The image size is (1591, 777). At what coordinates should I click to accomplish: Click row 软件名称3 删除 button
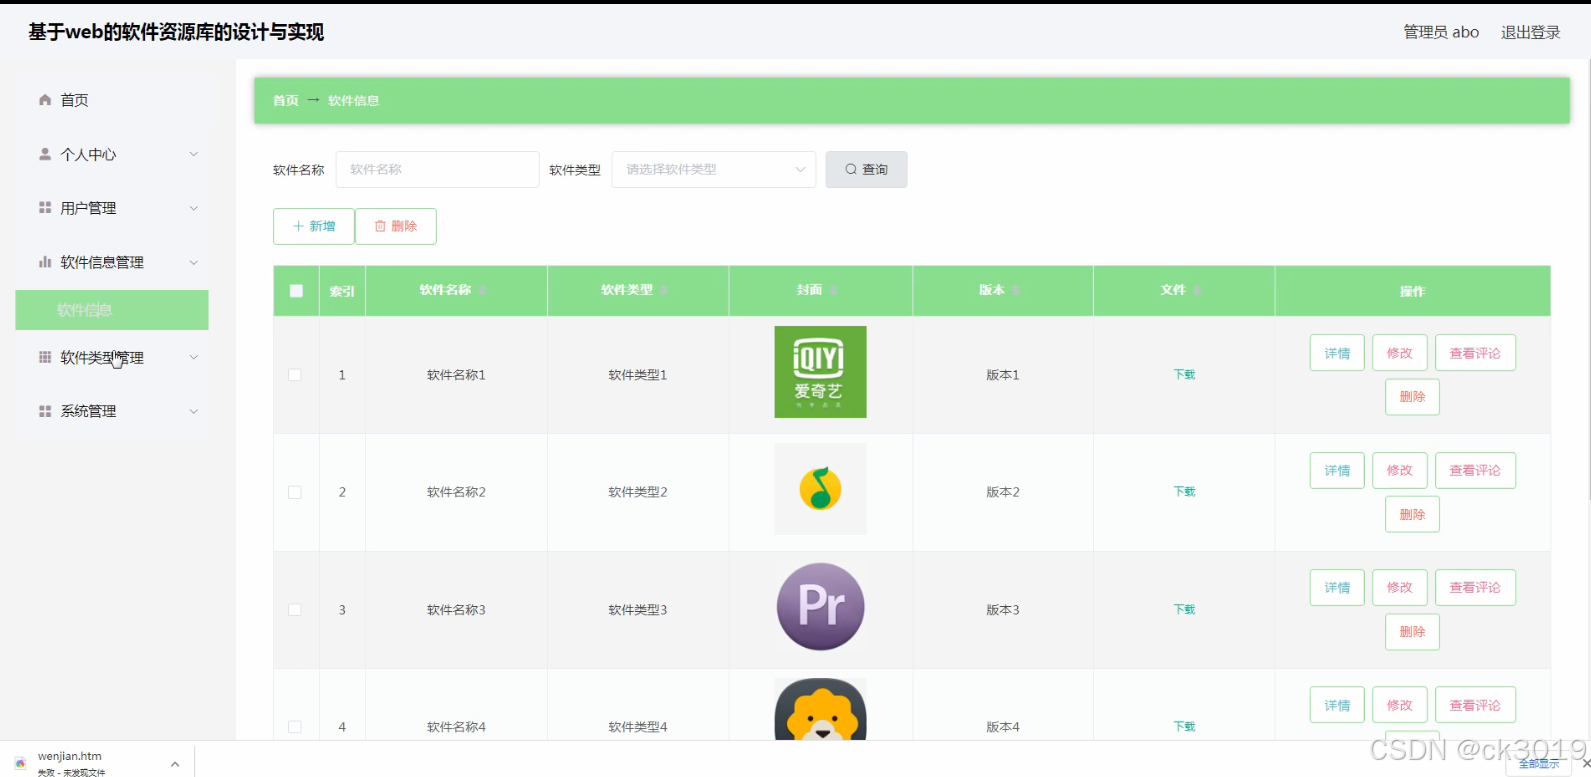click(x=1412, y=631)
